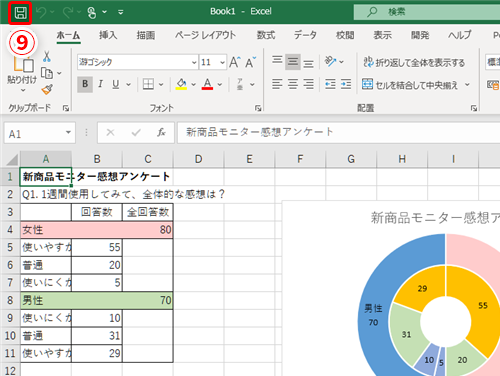This screenshot has height=376, width=500.
Task: Increase font size with large A
Action: coord(234,62)
